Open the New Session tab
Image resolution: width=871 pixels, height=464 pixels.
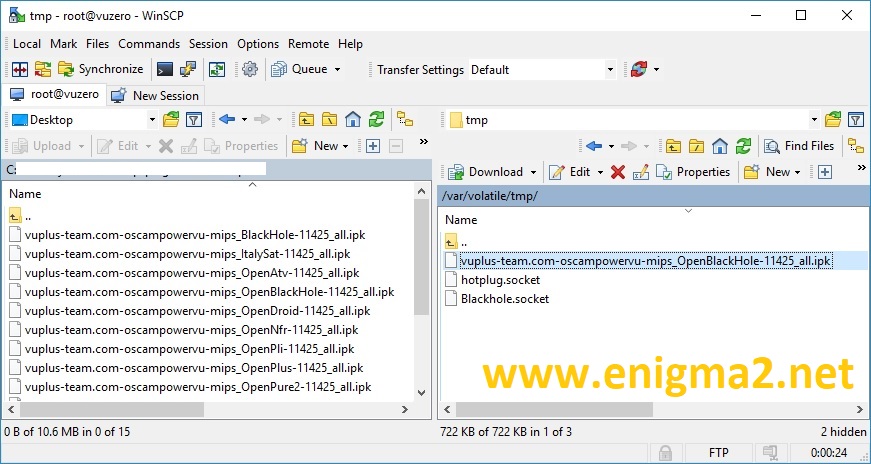[155, 96]
